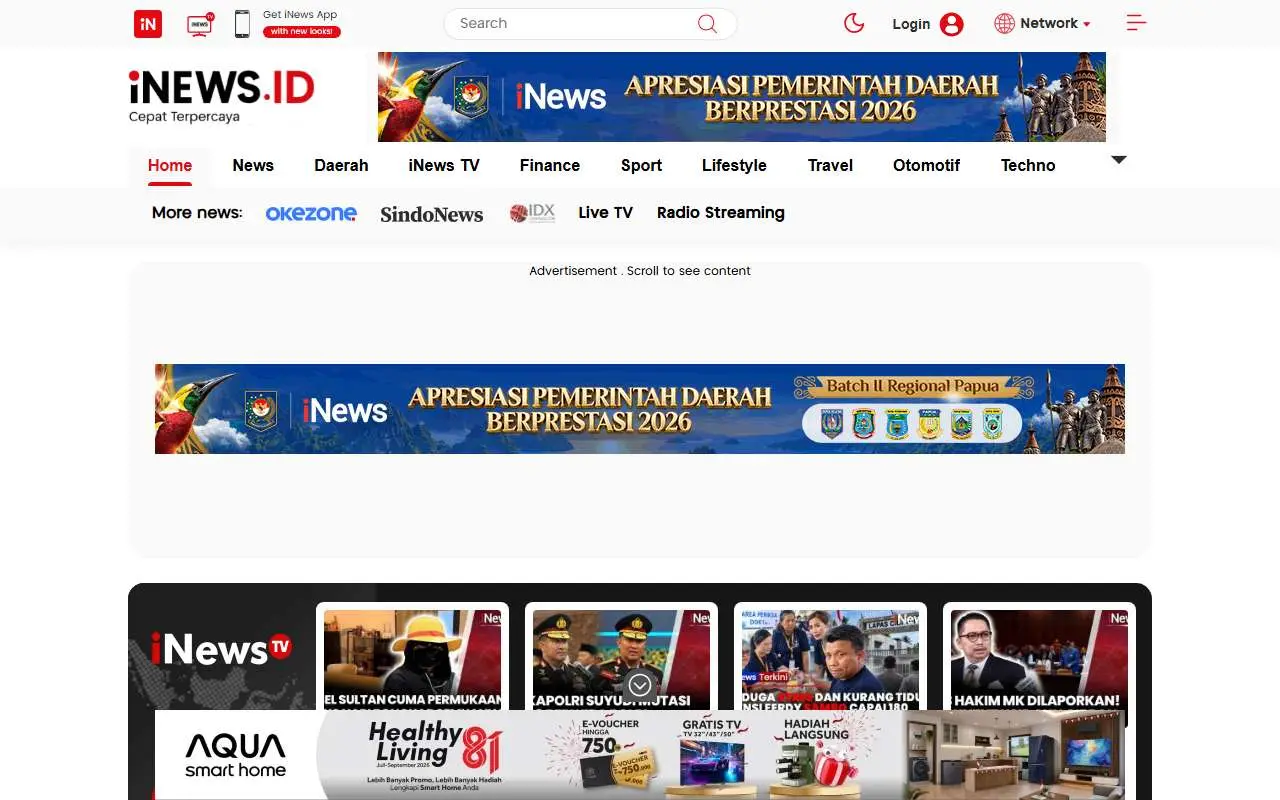Open the Otomotif section
Viewport: 1280px width, 800px height.
(x=926, y=165)
